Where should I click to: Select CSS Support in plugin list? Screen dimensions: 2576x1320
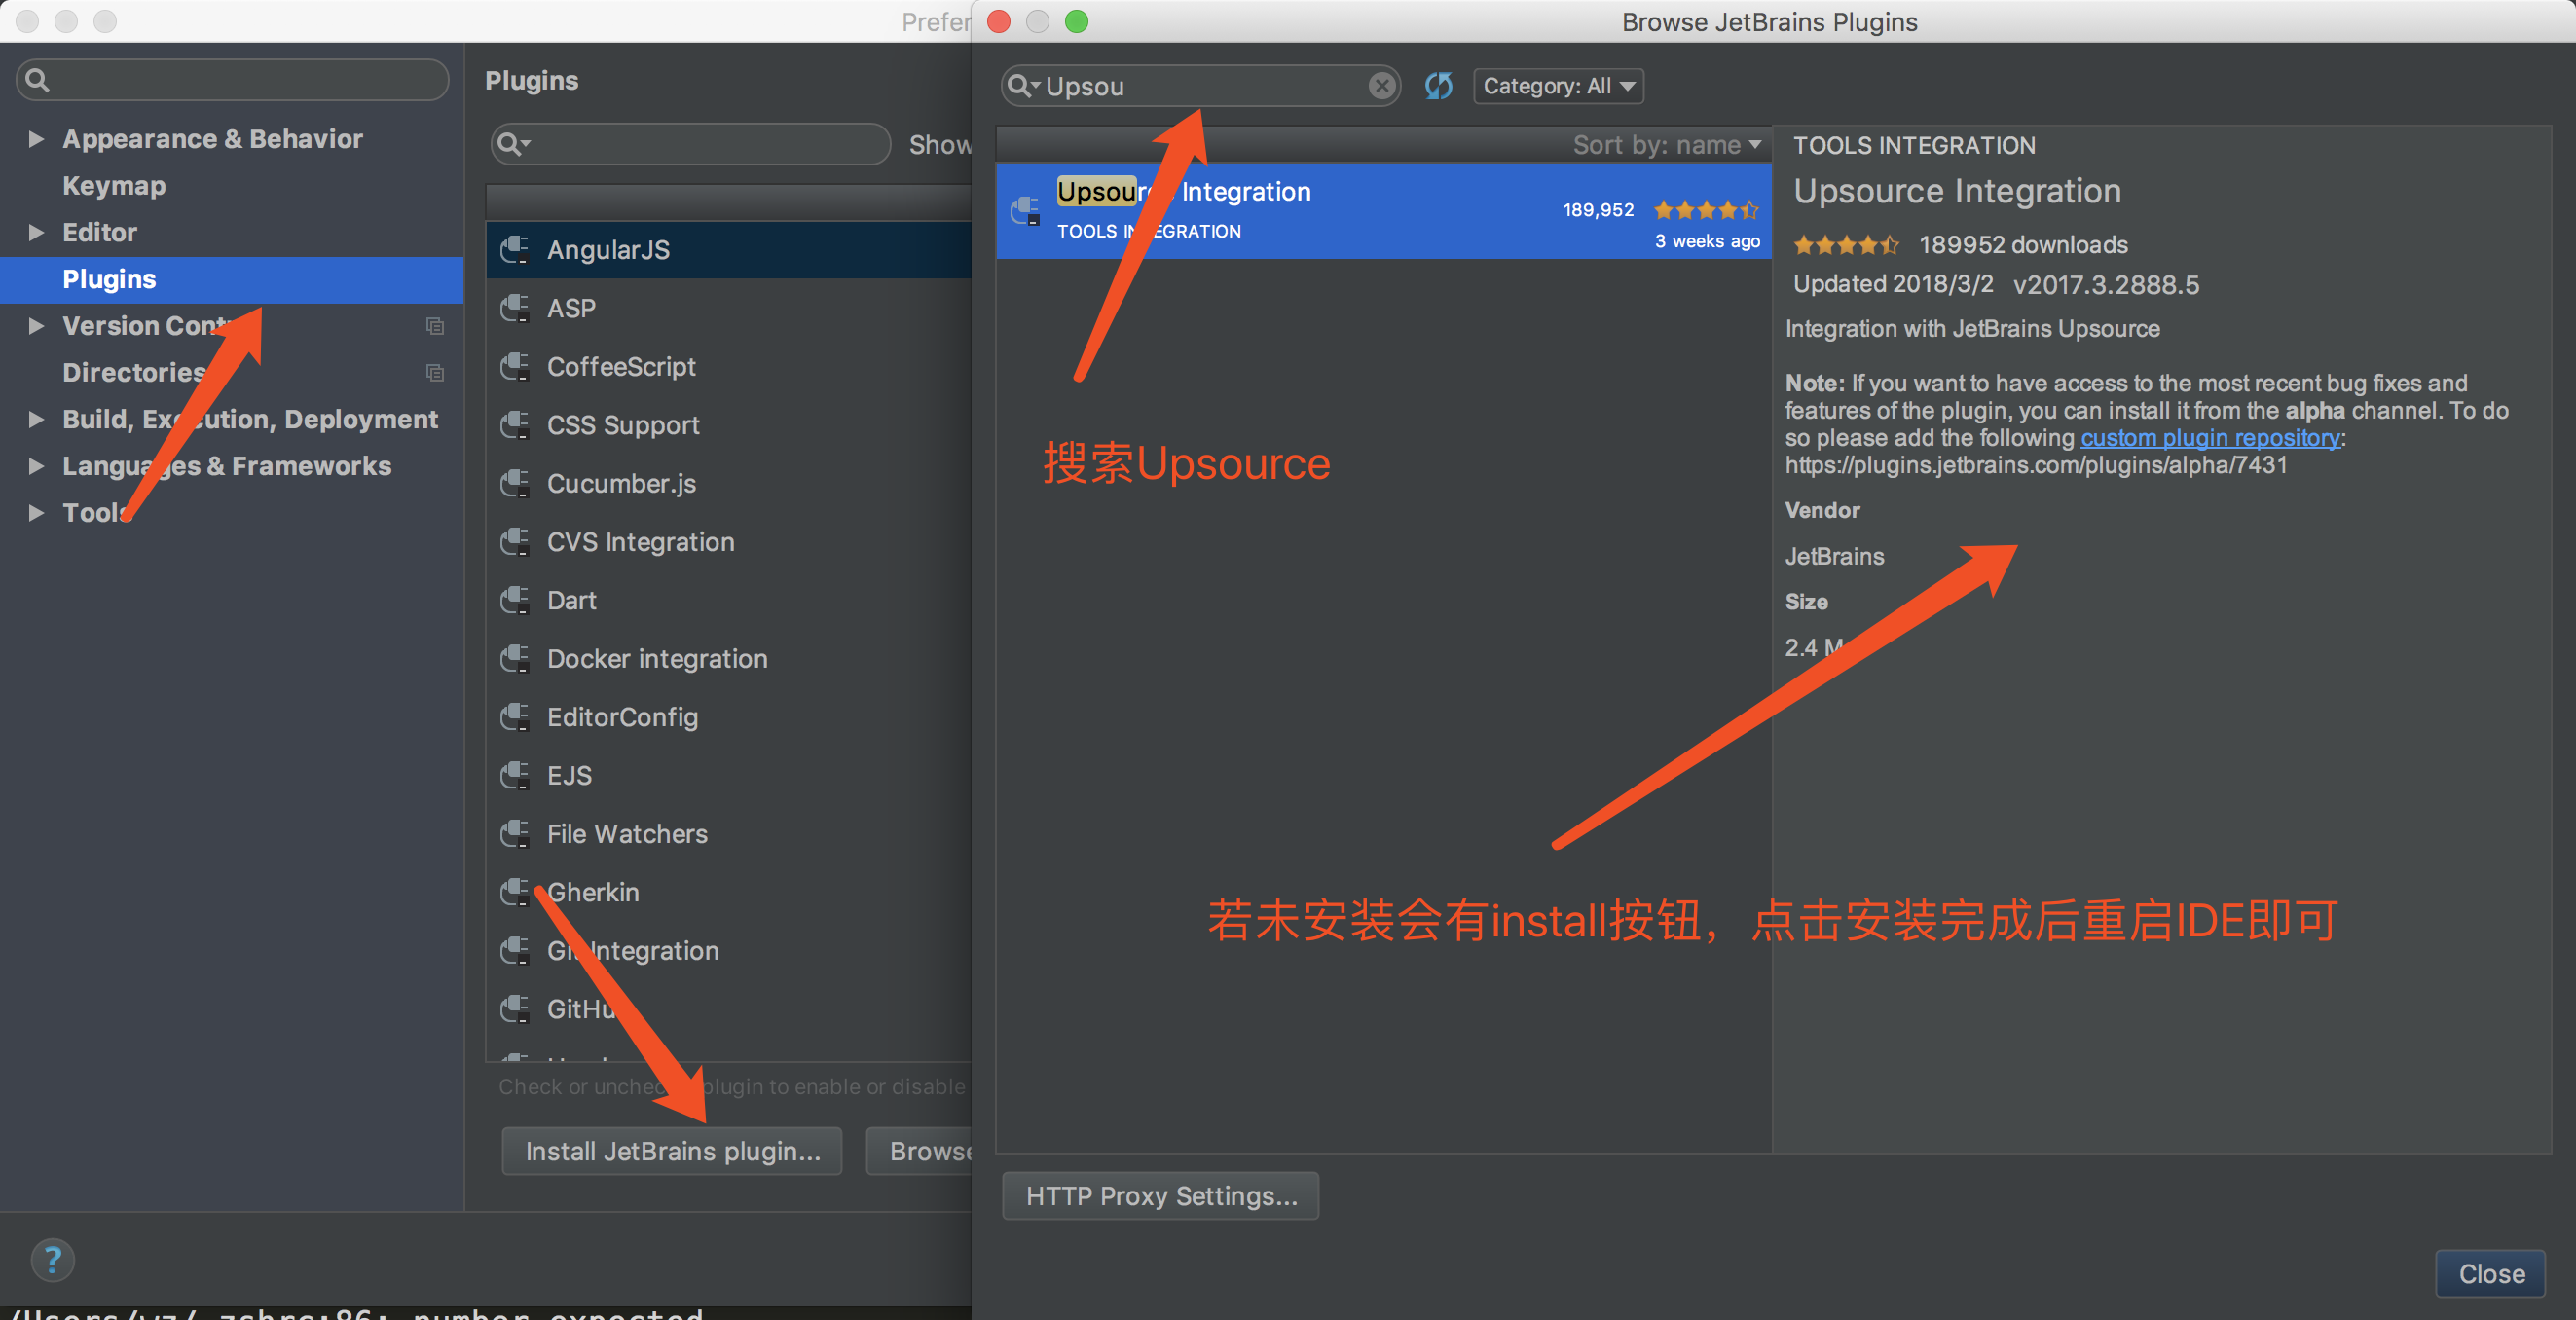[729, 425]
